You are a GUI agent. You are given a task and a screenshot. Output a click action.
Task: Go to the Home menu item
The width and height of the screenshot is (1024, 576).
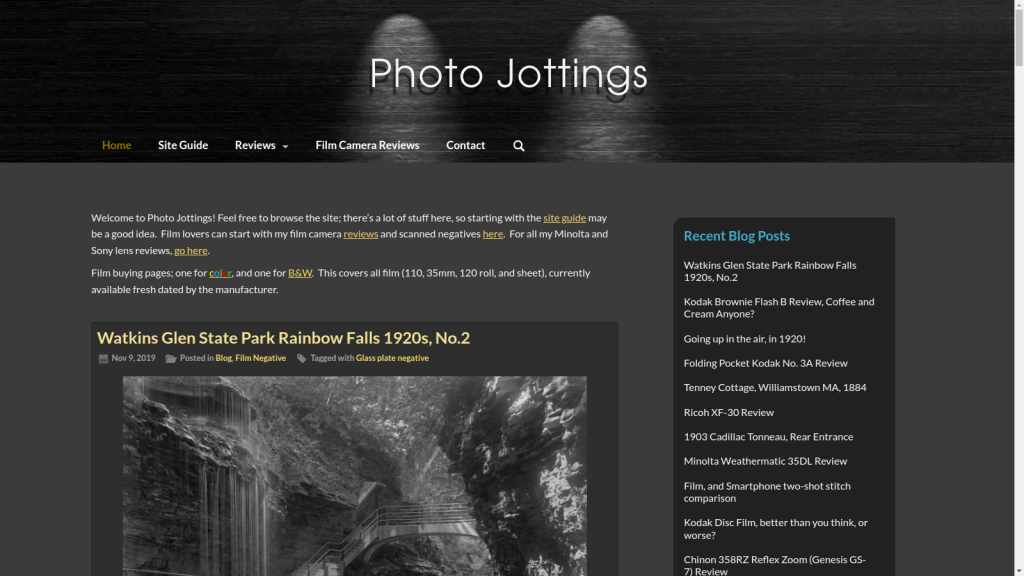[116, 145]
